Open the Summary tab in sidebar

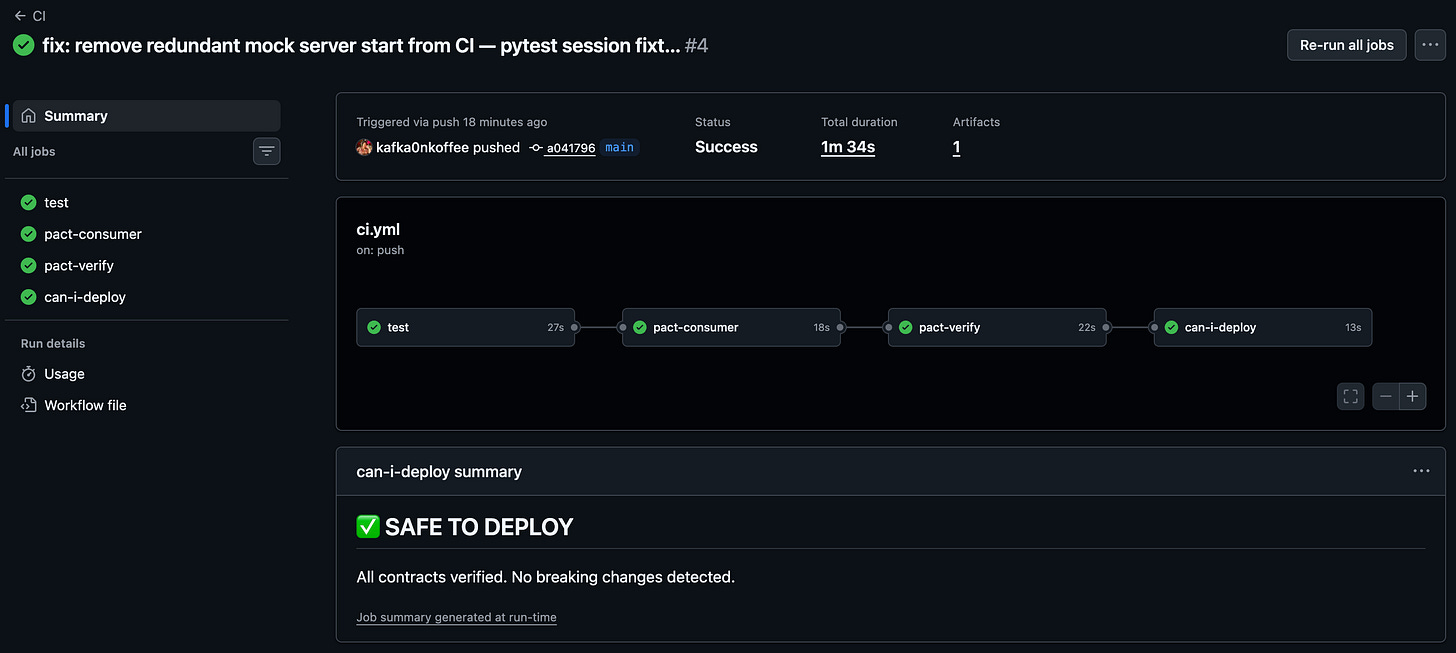click(147, 116)
